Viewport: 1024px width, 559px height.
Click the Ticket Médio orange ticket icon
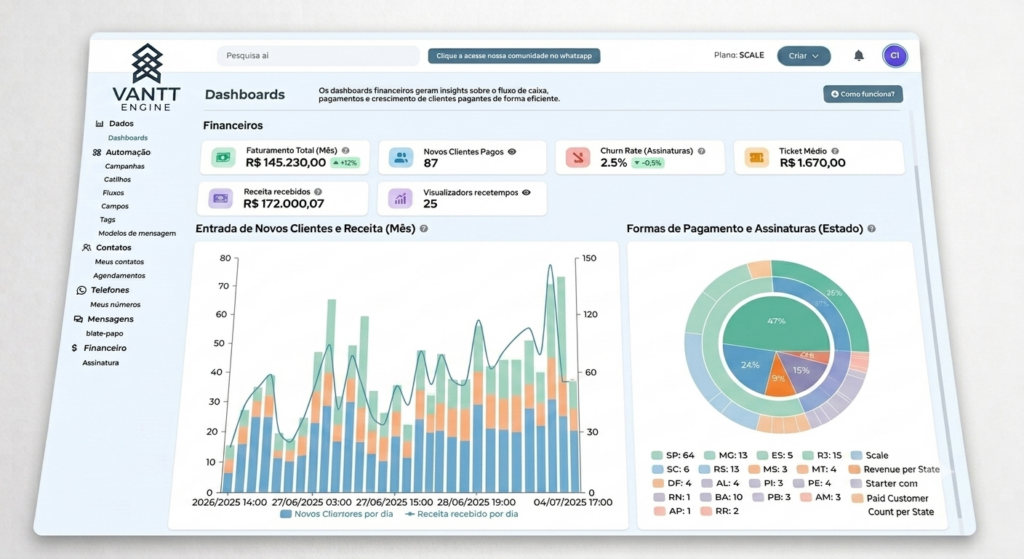[x=756, y=157]
